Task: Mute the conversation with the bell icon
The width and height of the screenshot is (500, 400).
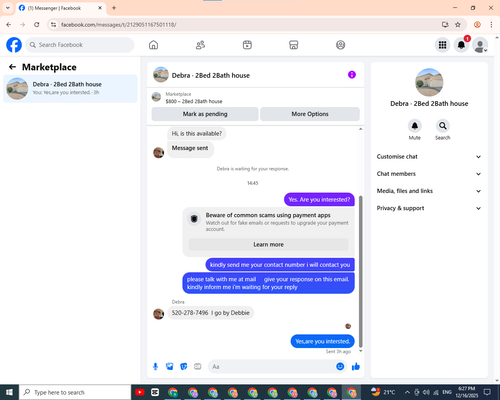Action: point(415,126)
